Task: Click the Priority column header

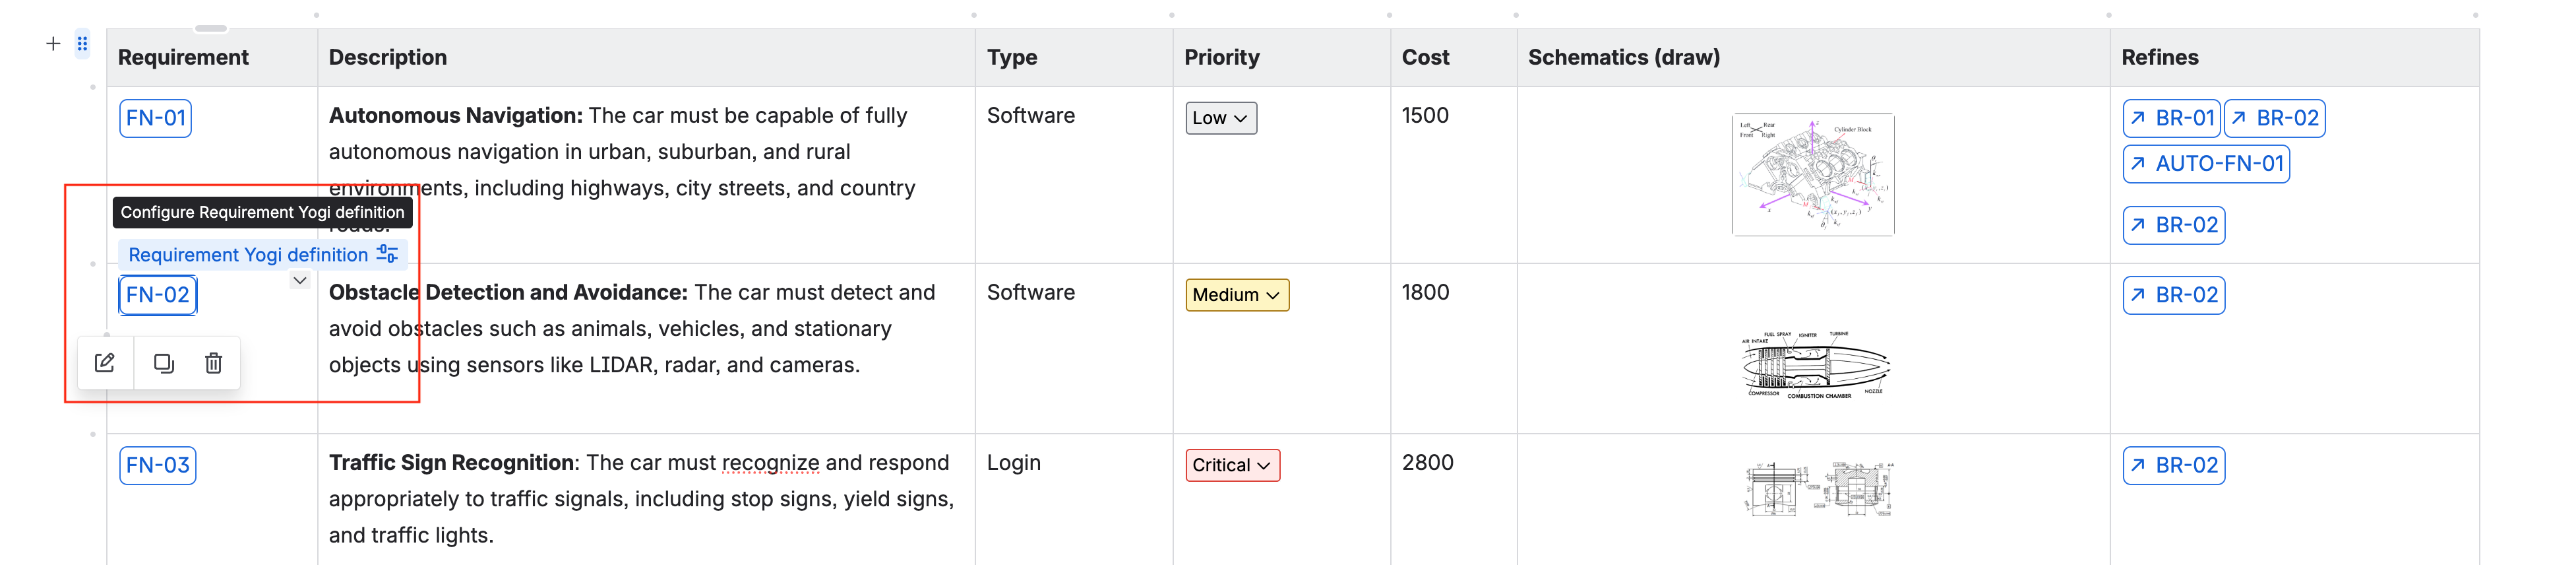Action: [1221, 57]
